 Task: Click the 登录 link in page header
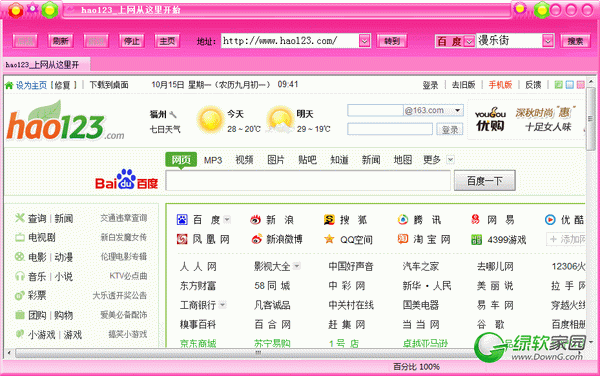coord(430,85)
